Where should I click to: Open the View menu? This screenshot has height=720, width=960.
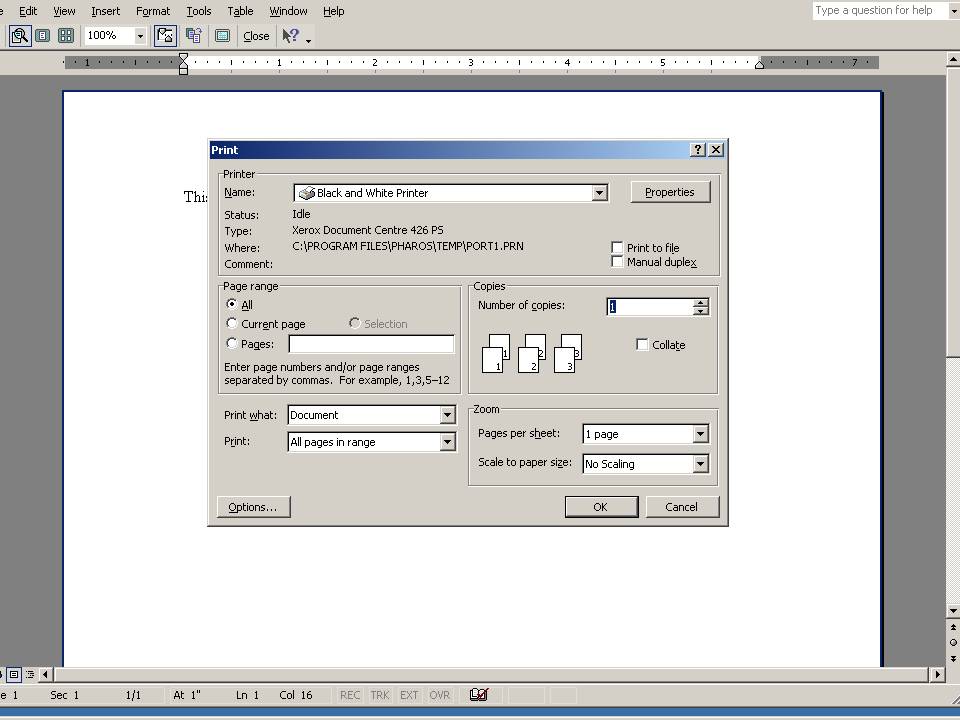[64, 11]
